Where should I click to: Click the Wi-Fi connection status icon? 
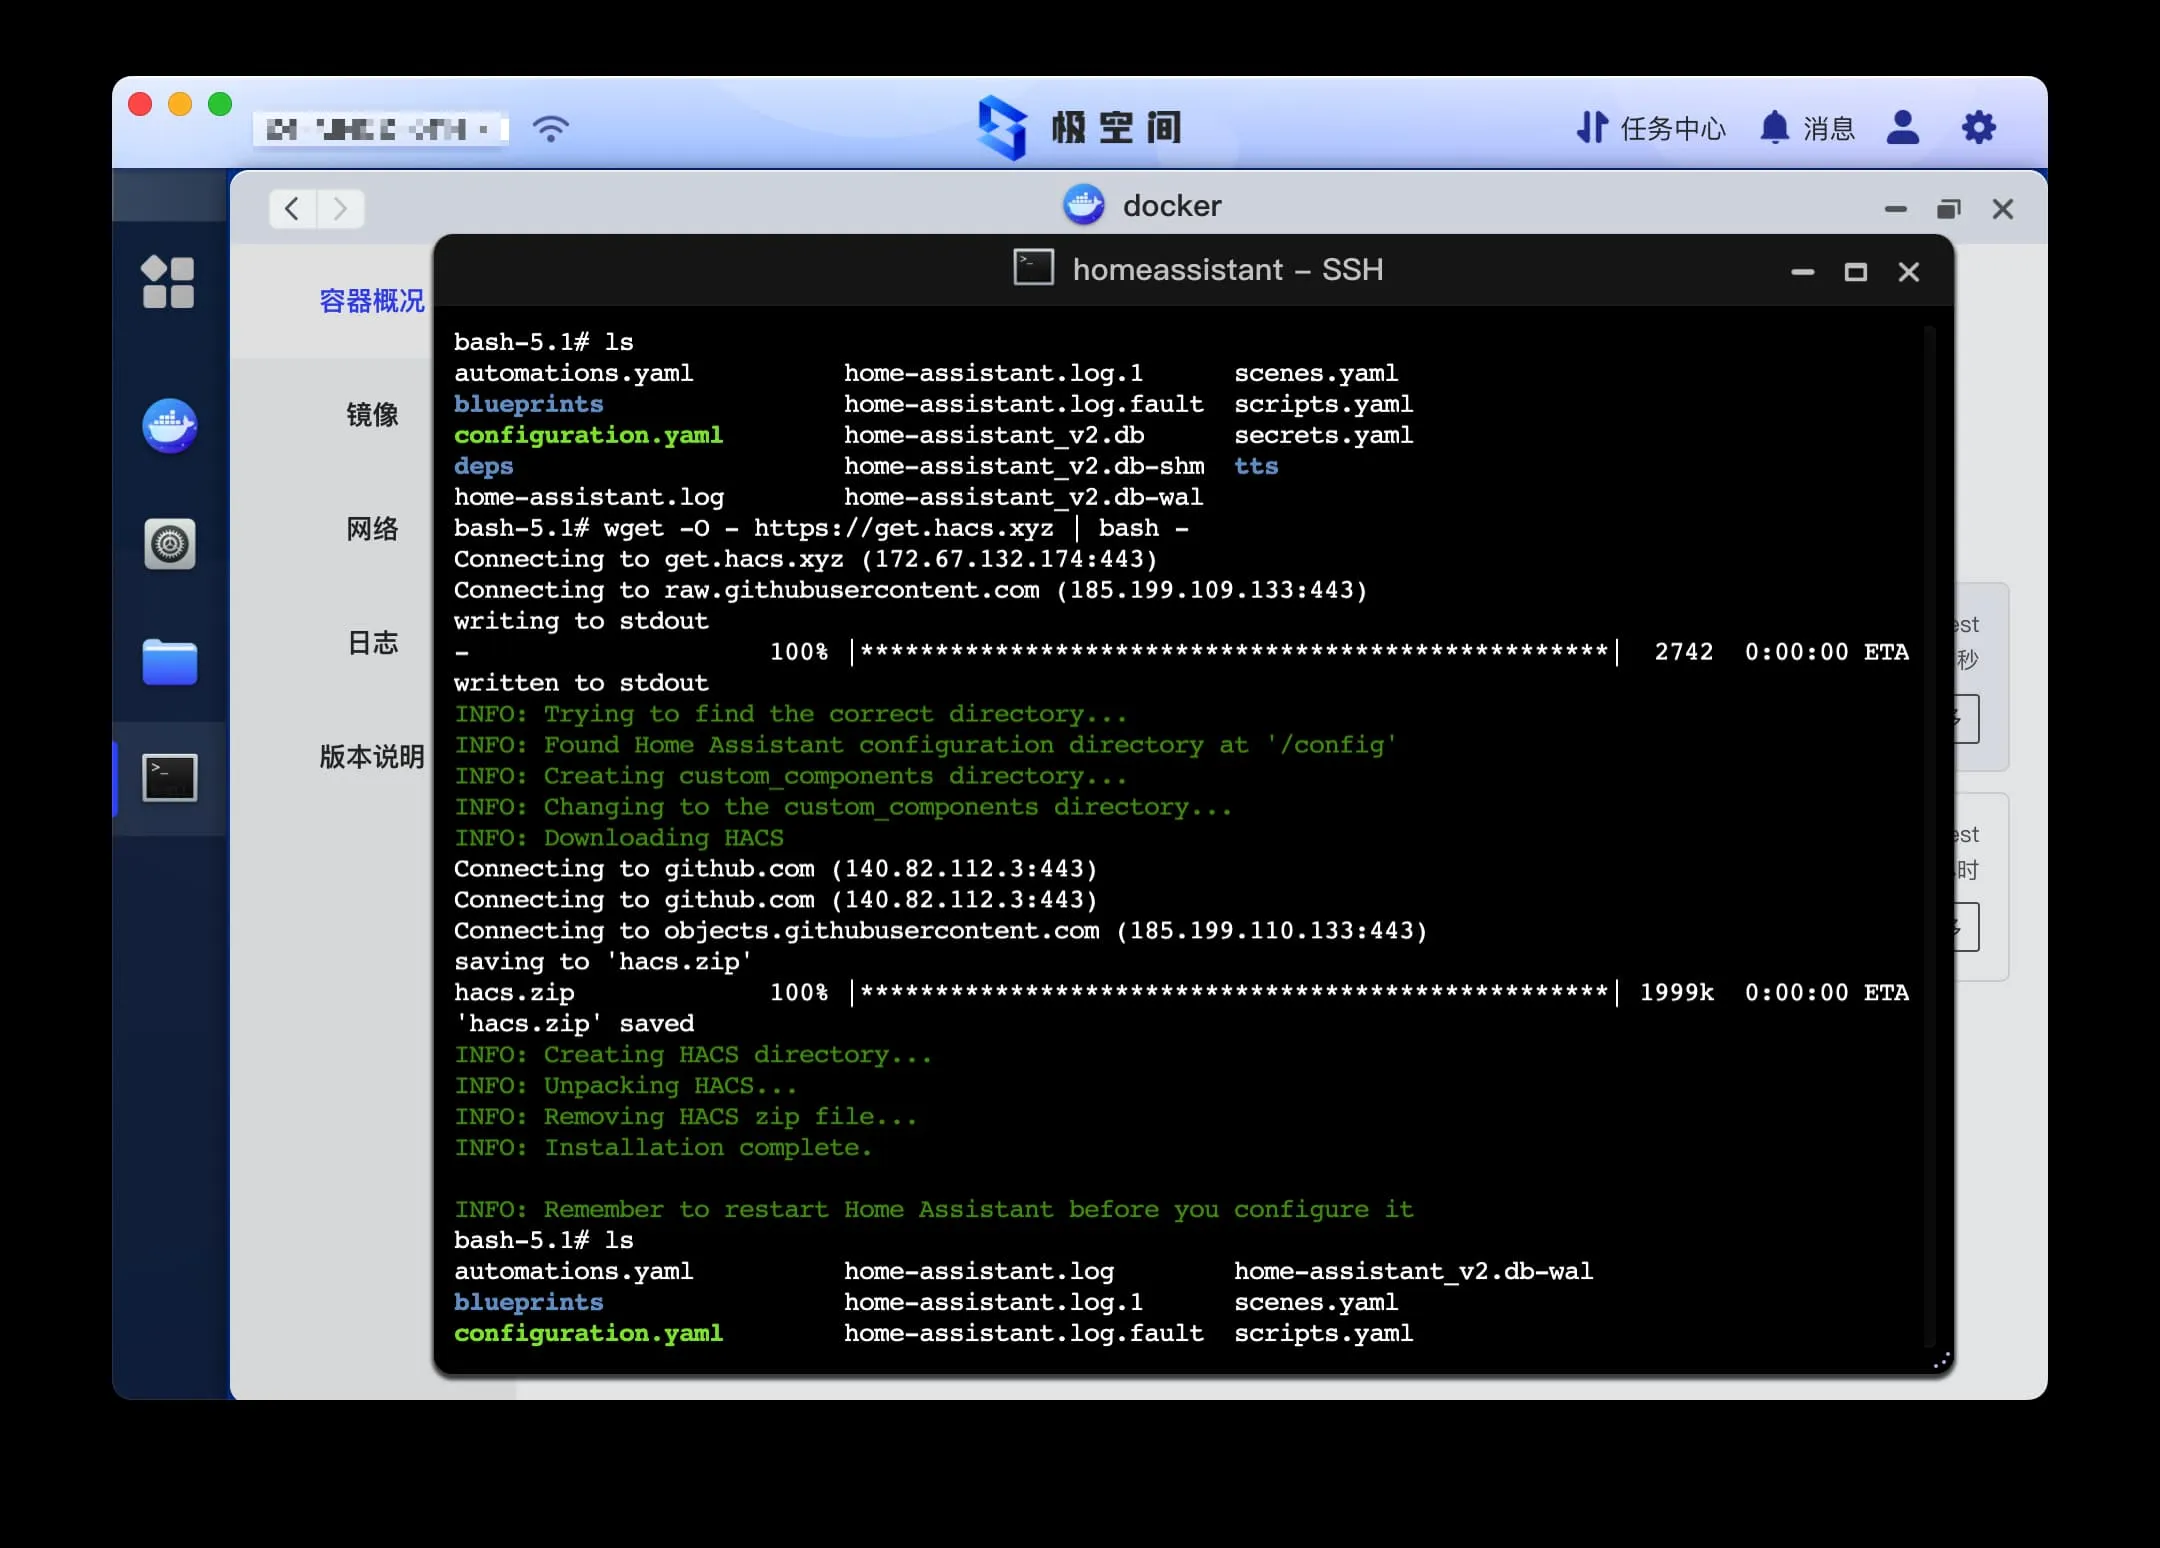[x=550, y=128]
